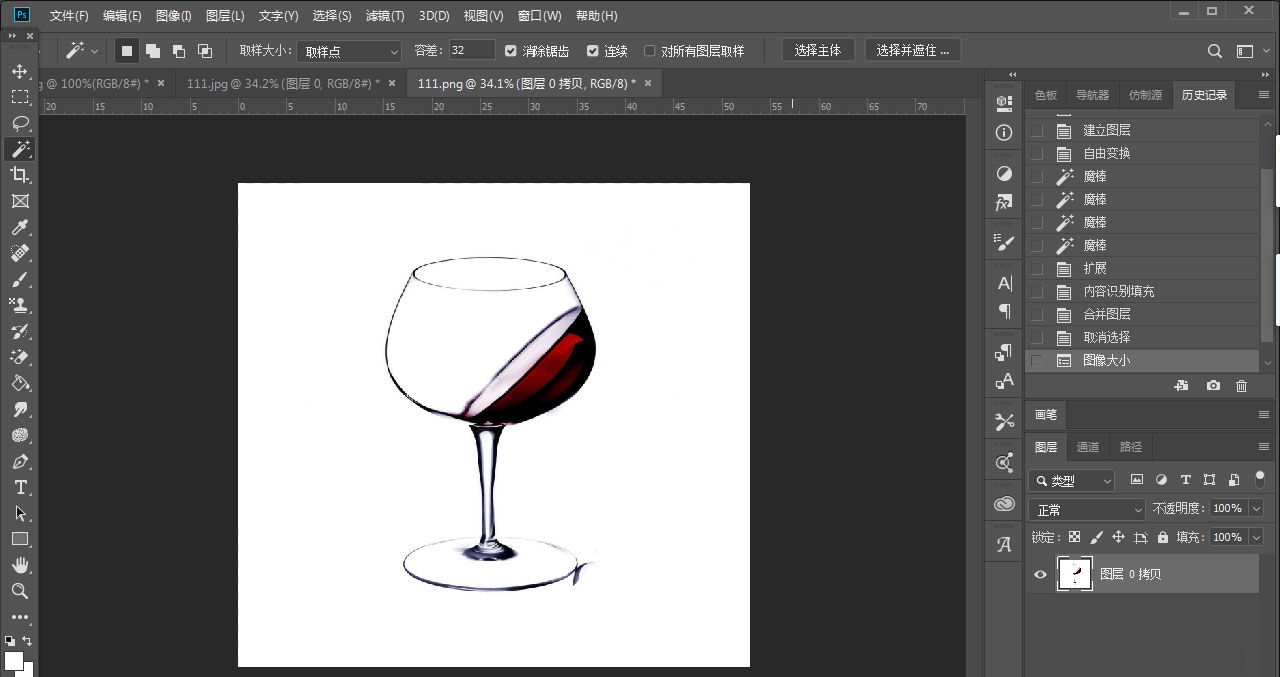Open the layer filter 类型 dropdown
This screenshot has width=1280, height=677.
pyautogui.click(x=1071, y=481)
